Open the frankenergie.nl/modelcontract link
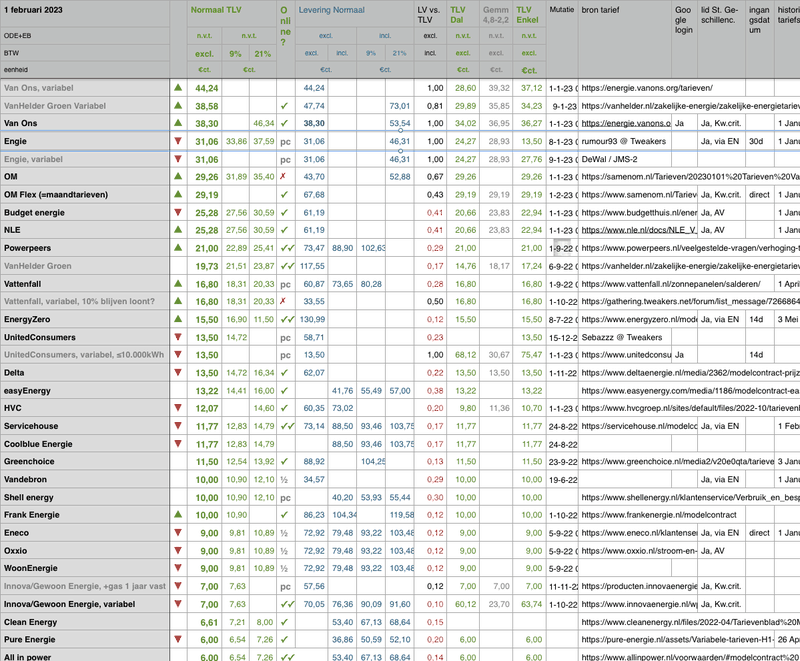Viewport: 800px width, 661px height. (x=659, y=515)
